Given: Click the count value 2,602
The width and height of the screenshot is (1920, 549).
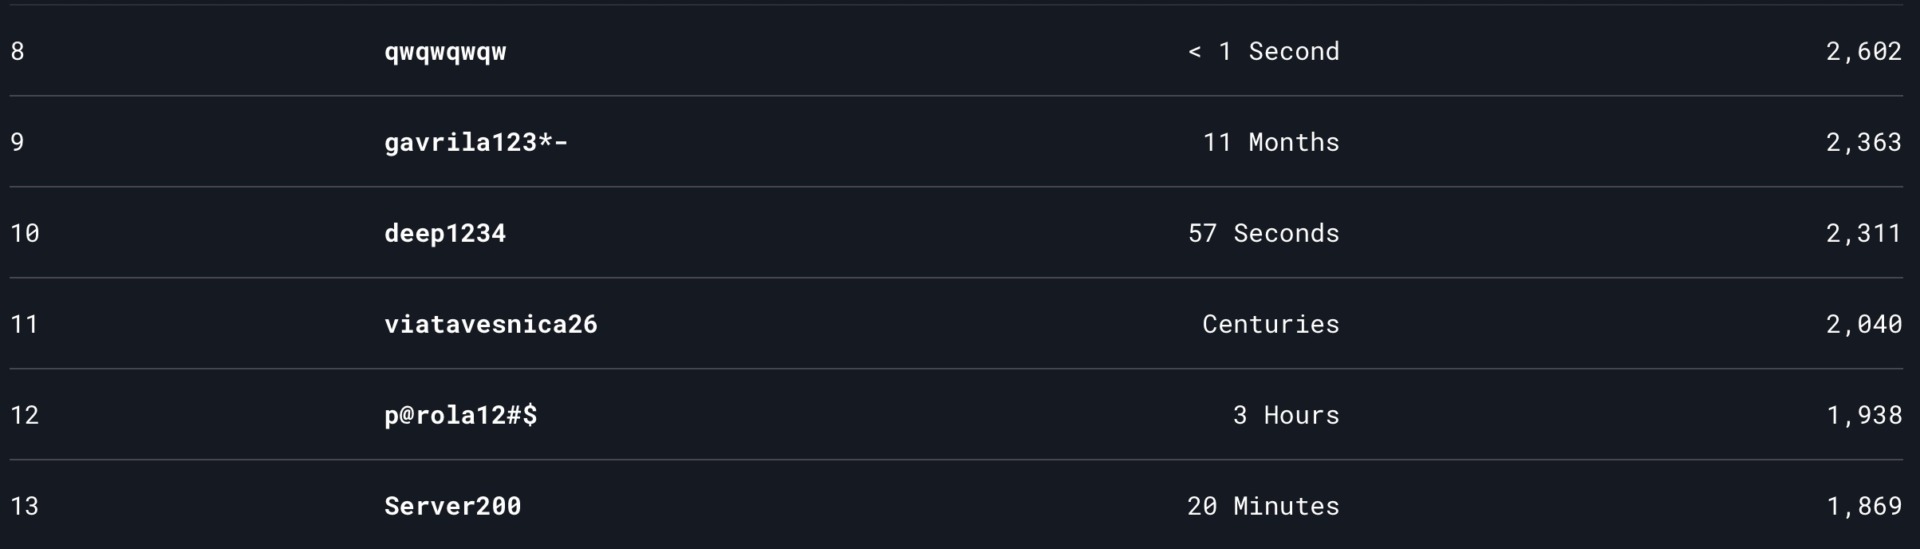Looking at the screenshot, I should (x=1864, y=52).
